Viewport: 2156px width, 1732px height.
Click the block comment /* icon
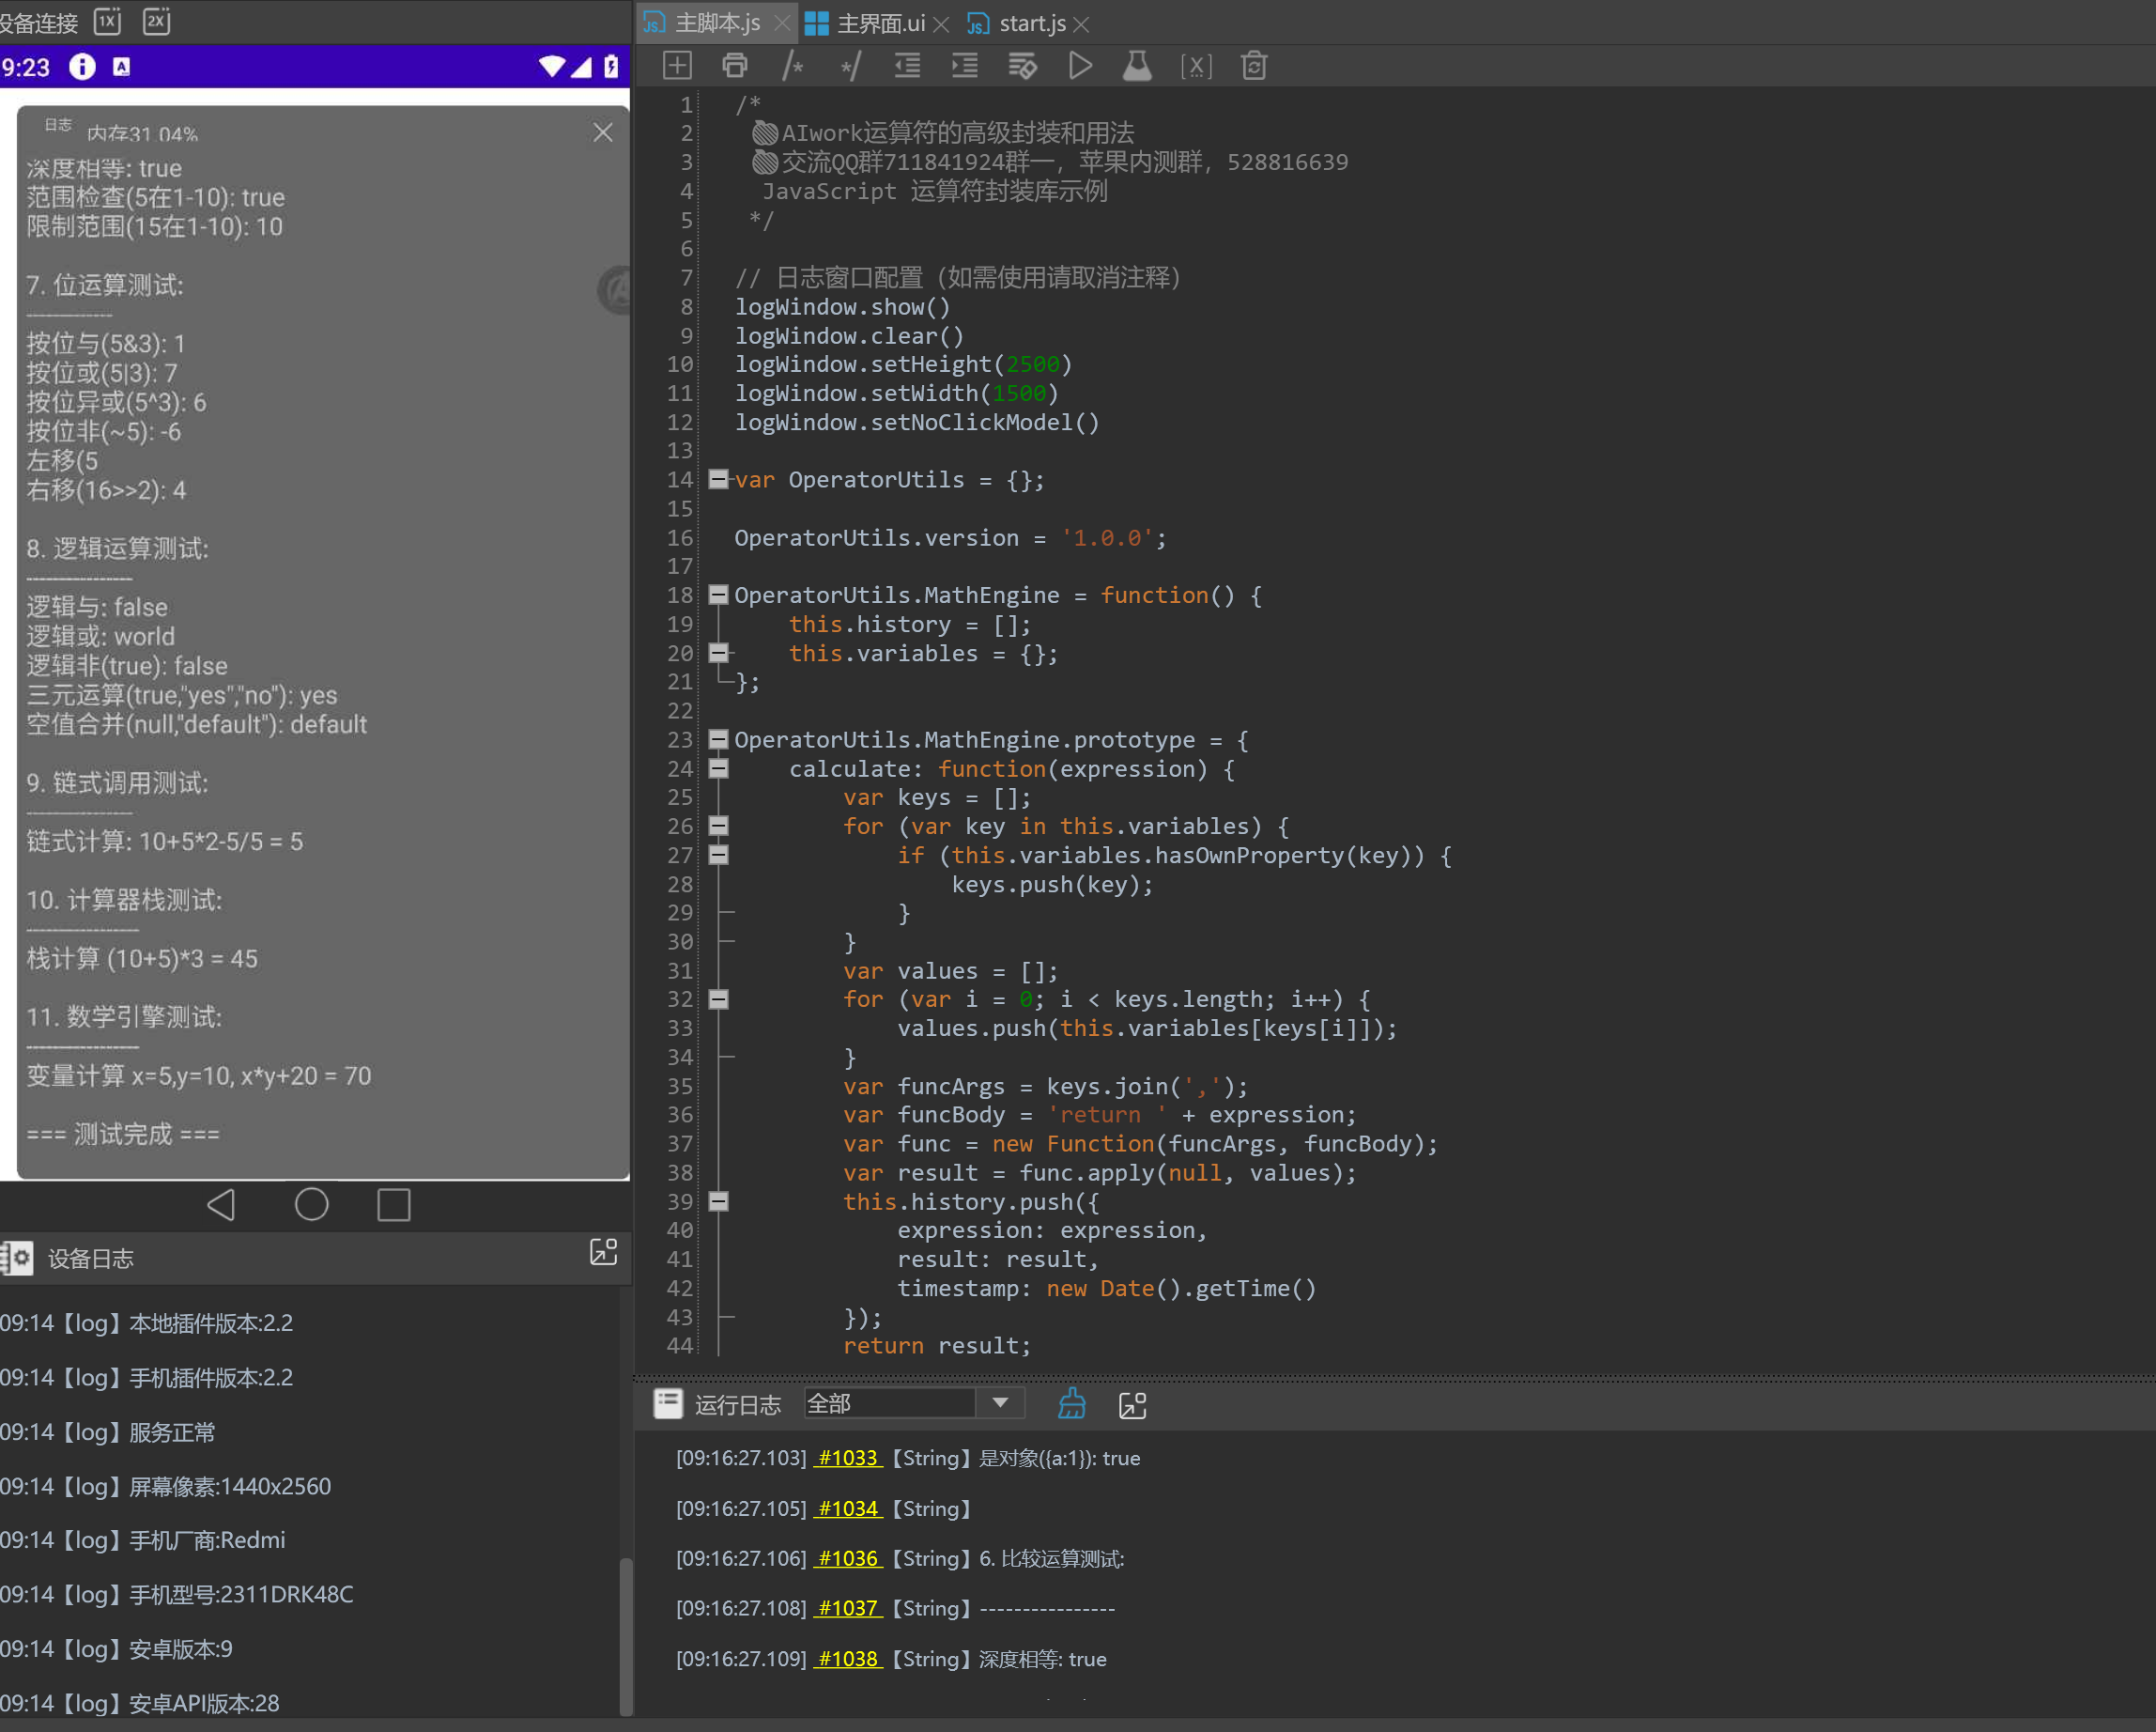[x=793, y=66]
